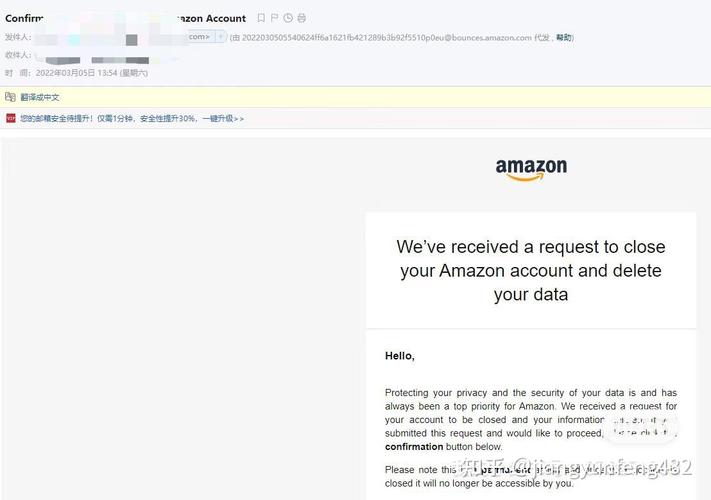Click the Hello greeting in email body
711x500 pixels.
coord(399,356)
